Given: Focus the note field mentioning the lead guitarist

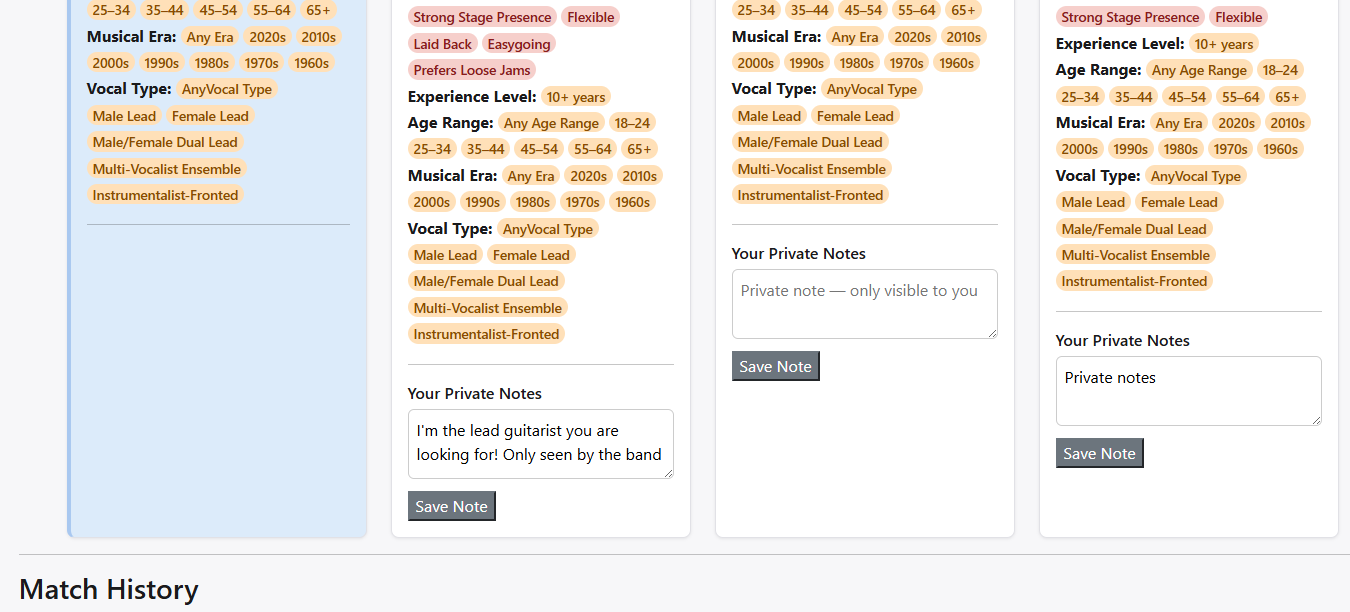Looking at the screenshot, I should (540, 443).
